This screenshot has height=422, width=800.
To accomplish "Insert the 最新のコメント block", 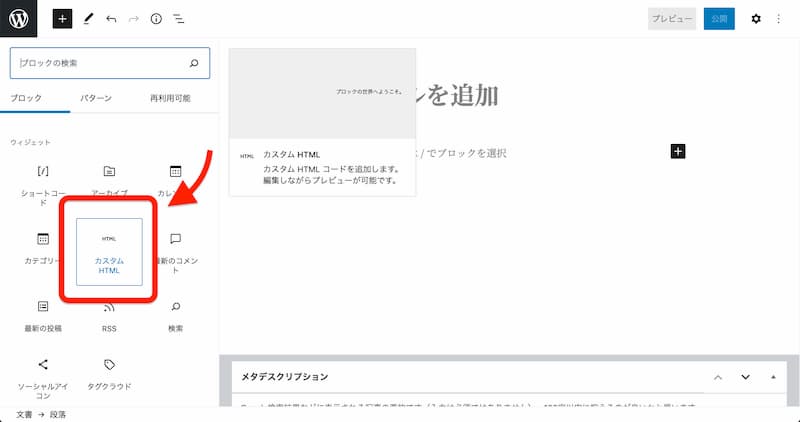I will [x=176, y=252].
